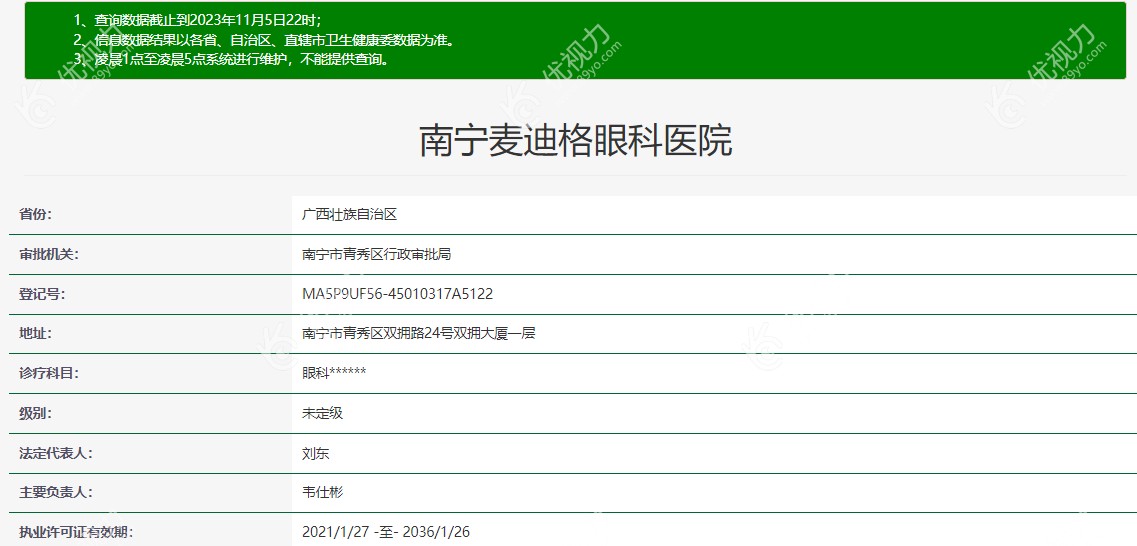
Task: Select validity period 2021/1/27 -至- 2036/1/26
Action: 386,532
